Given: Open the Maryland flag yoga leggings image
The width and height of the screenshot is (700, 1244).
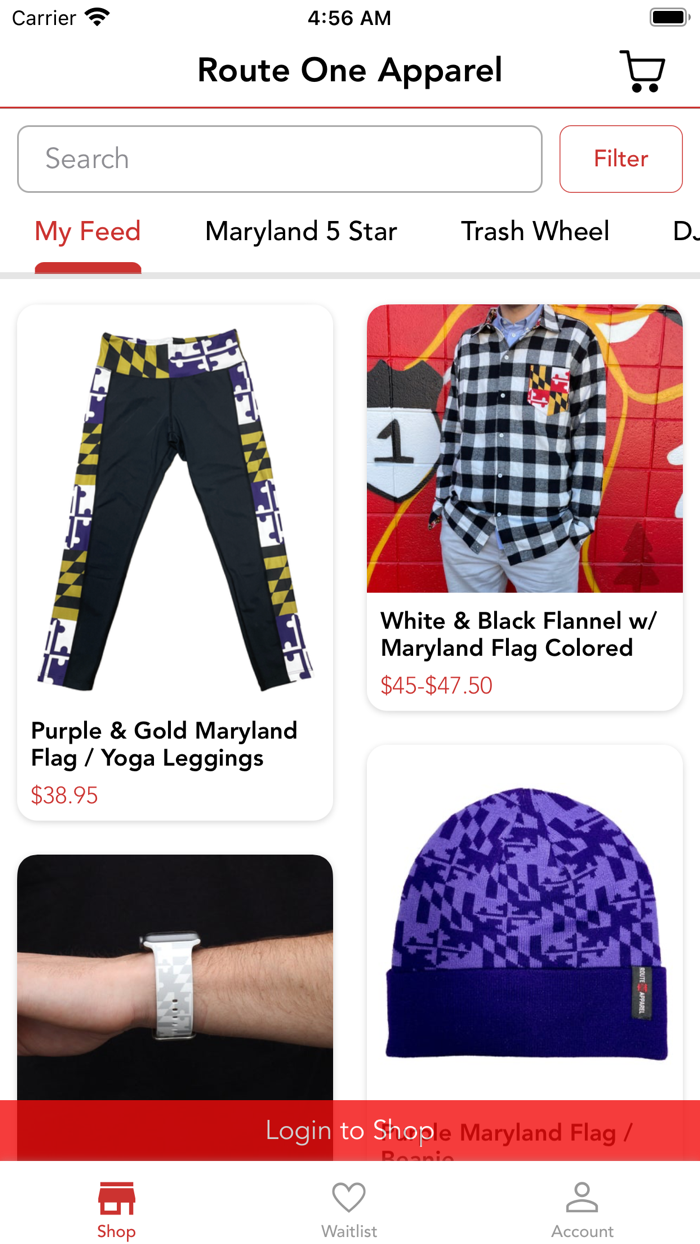Looking at the screenshot, I should (x=175, y=507).
